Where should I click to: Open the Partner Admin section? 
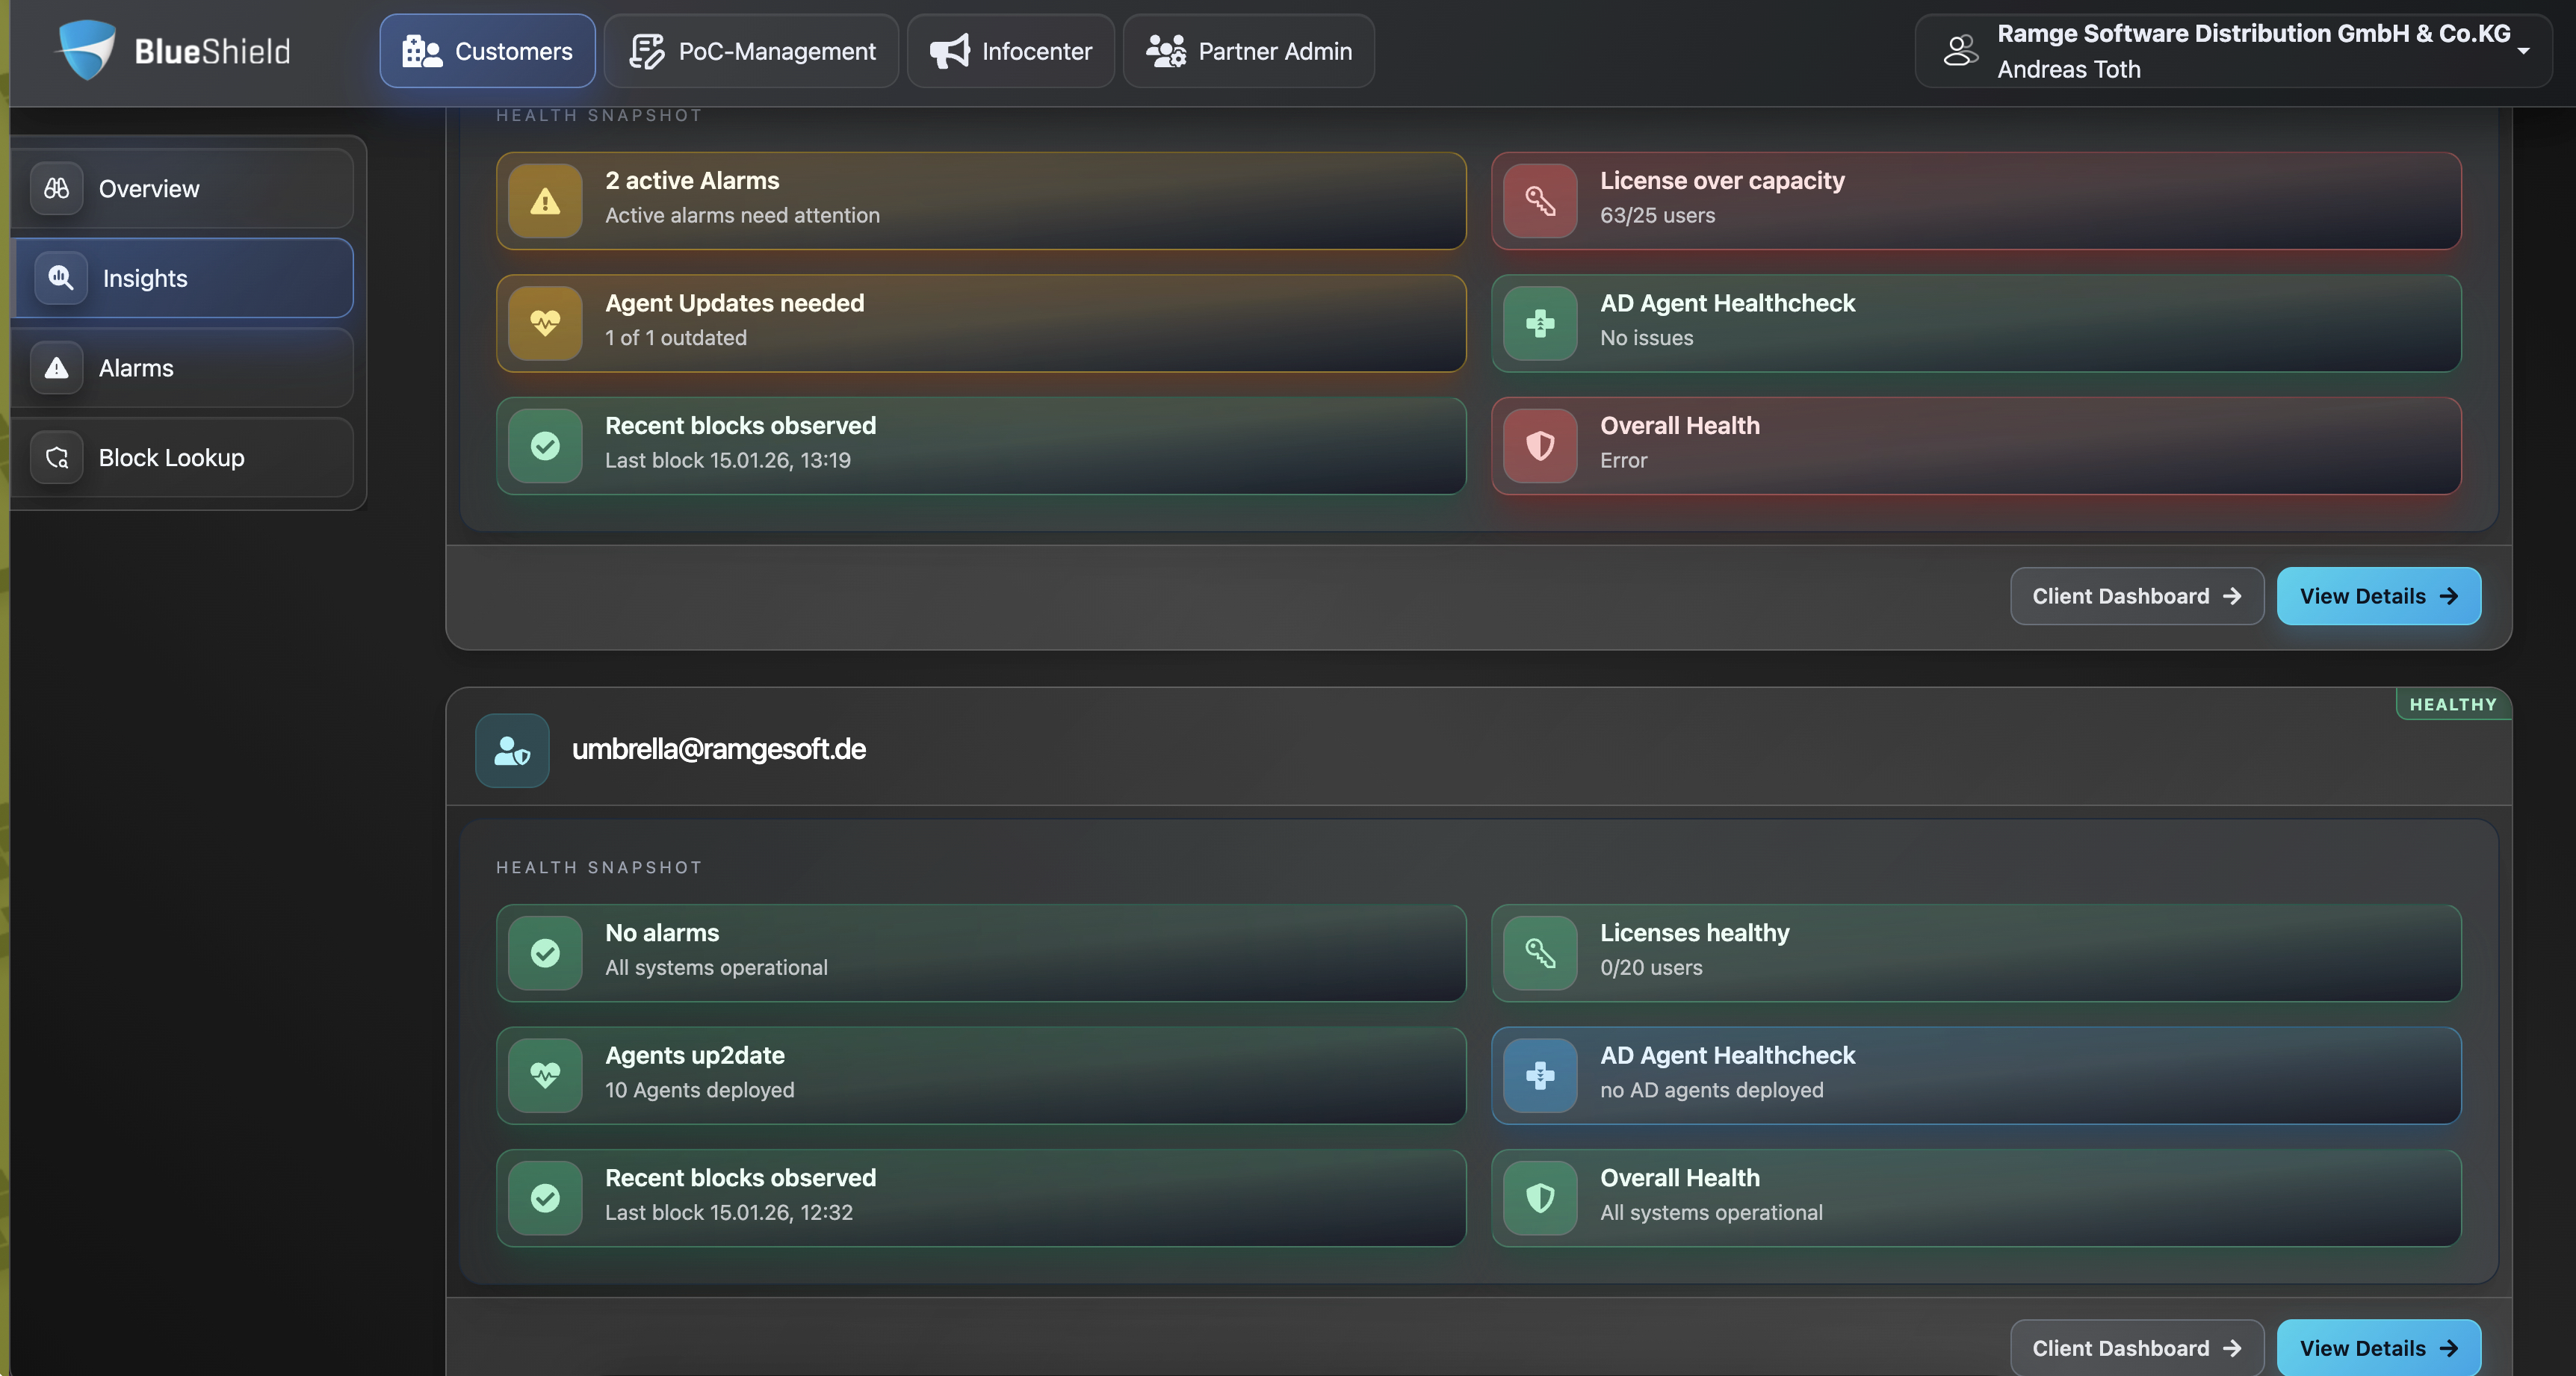[x=1248, y=51]
